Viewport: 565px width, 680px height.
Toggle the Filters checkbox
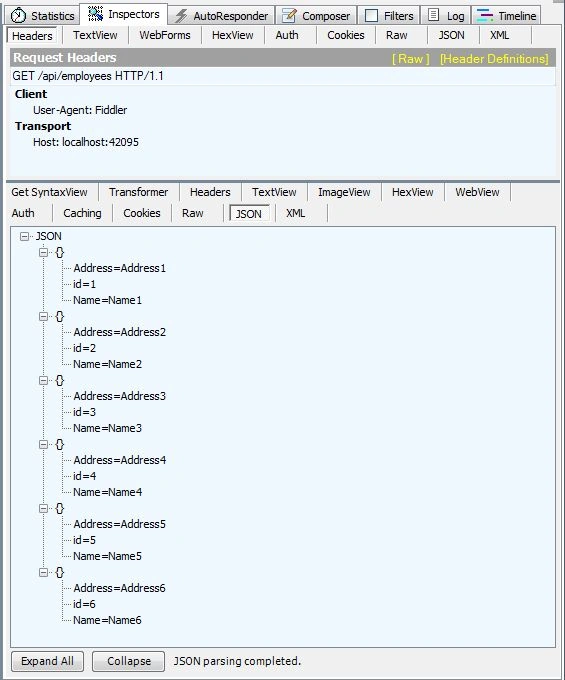pyautogui.click(x=372, y=16)
